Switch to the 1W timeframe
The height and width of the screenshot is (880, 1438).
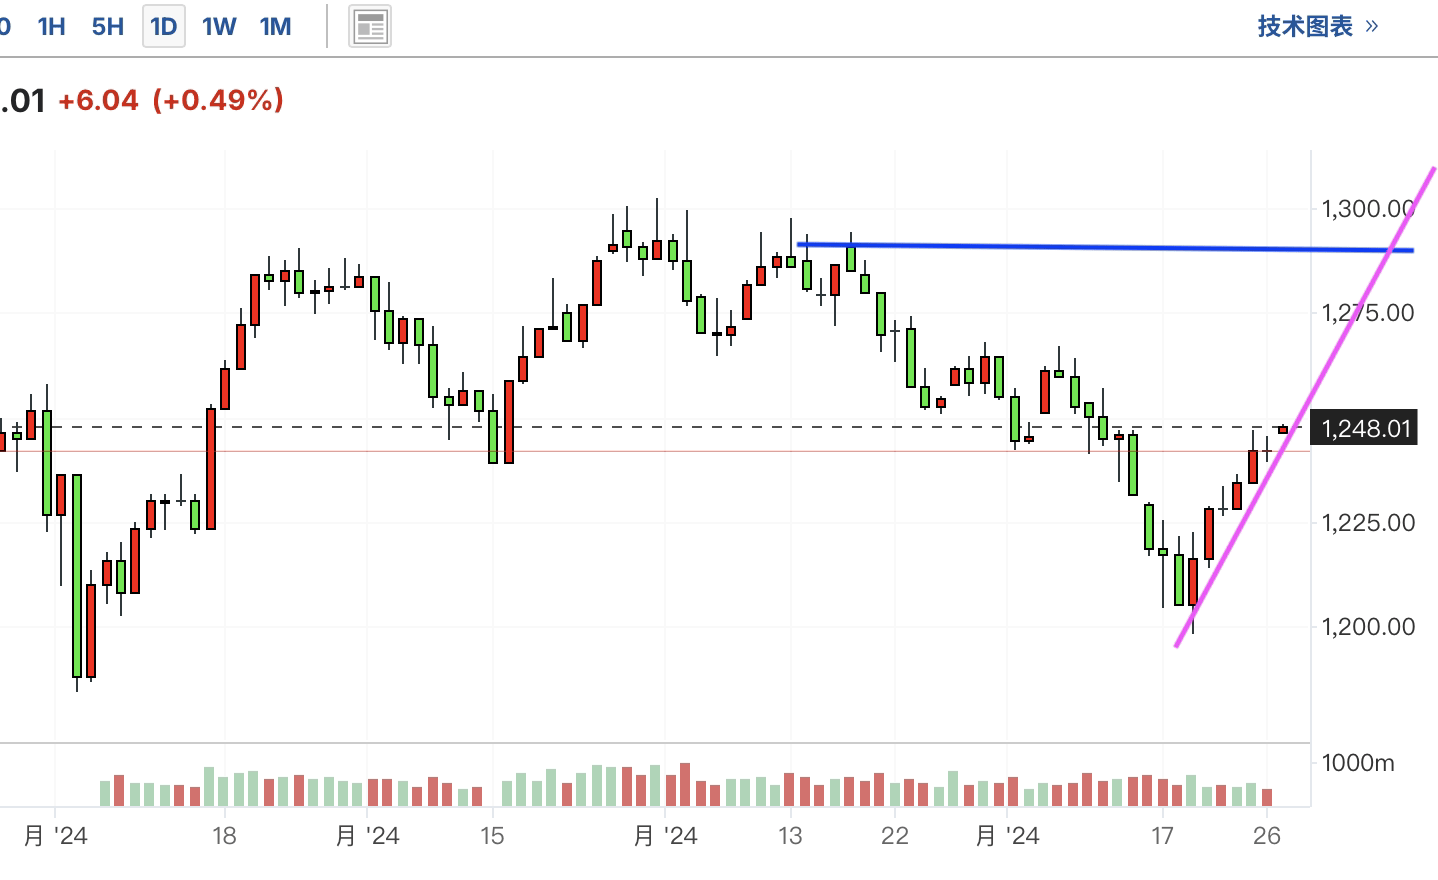coord(219,26)
